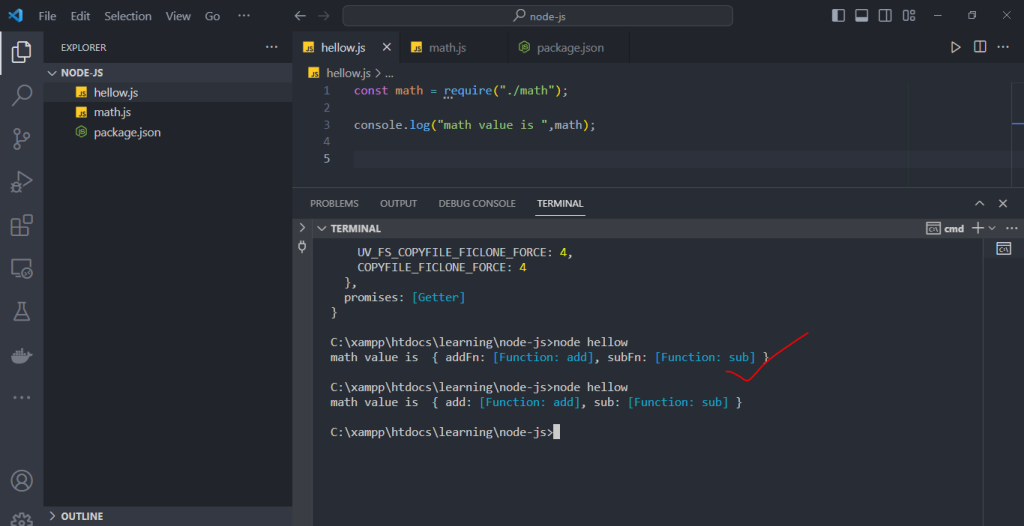This screenshot has height=526, width=1024.
Task: Open the new terminal profile dropdown arrow
Action: 992,228
